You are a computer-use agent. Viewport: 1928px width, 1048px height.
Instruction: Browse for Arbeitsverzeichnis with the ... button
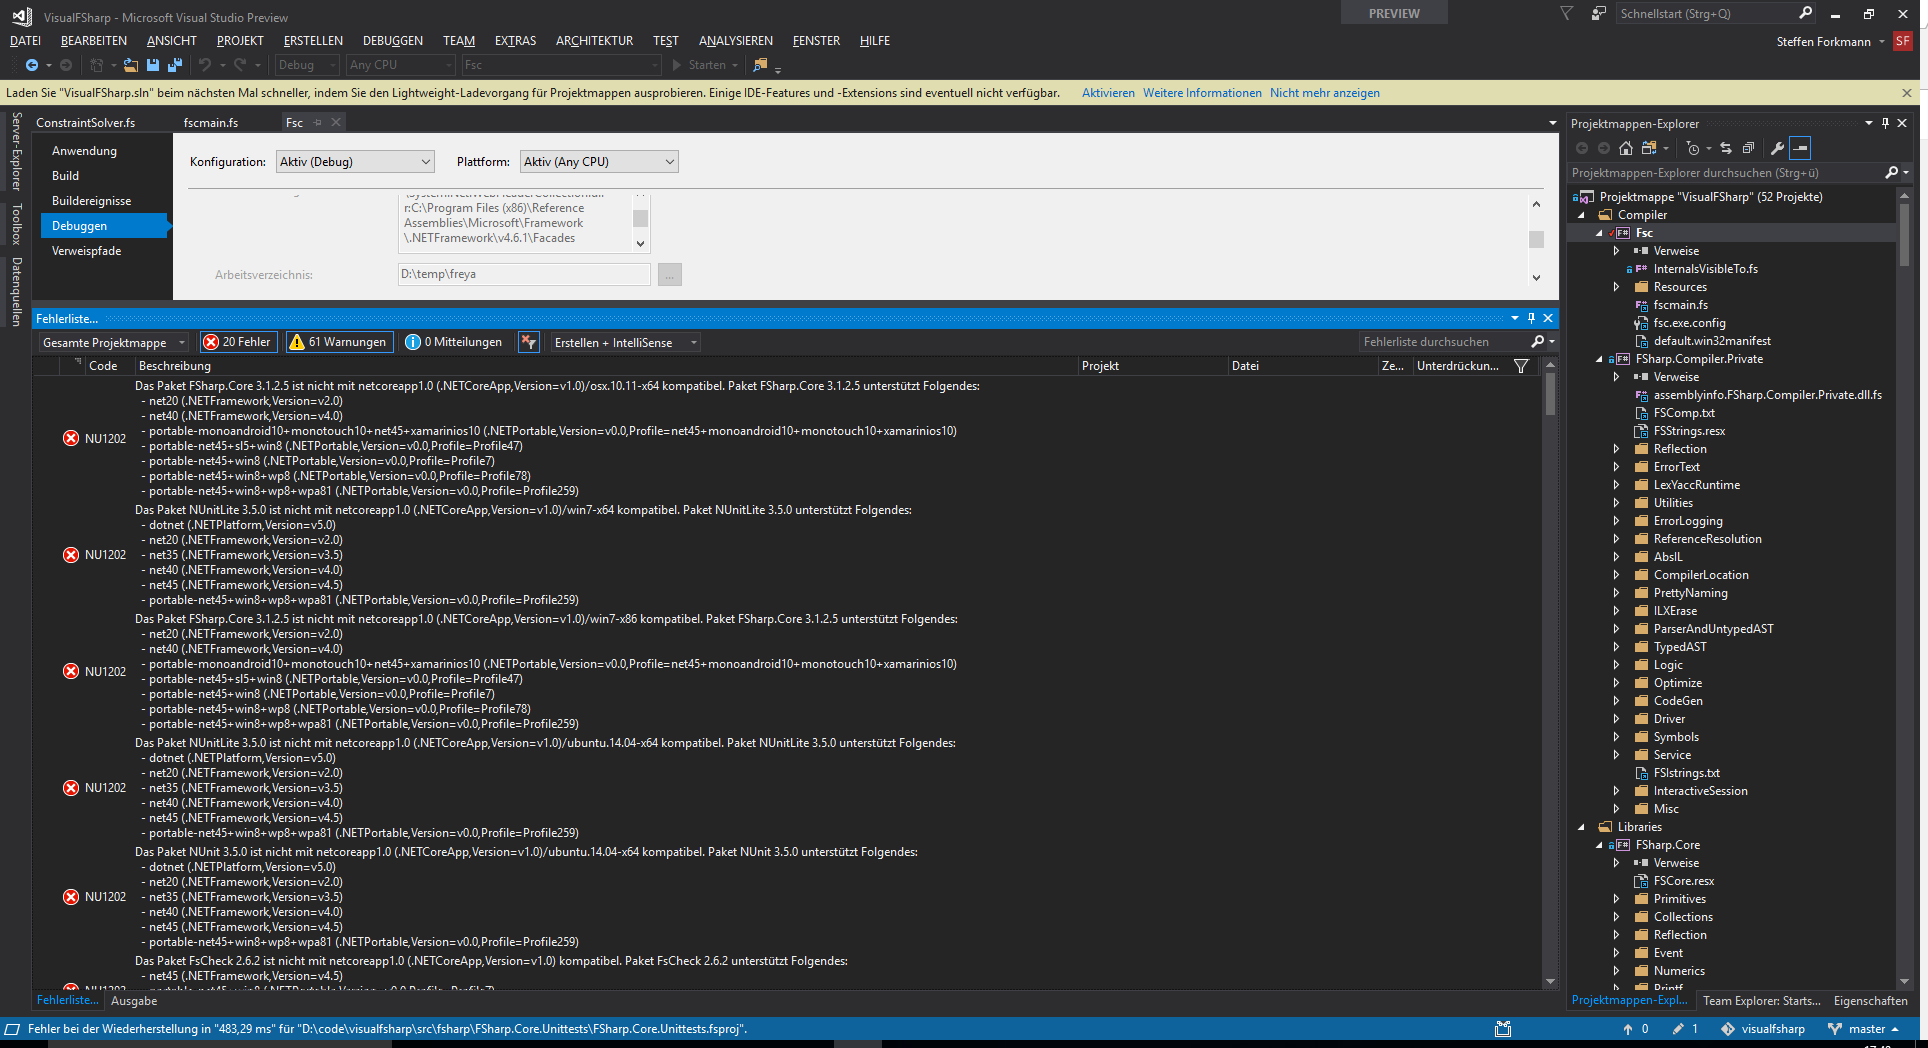[669, 274]
